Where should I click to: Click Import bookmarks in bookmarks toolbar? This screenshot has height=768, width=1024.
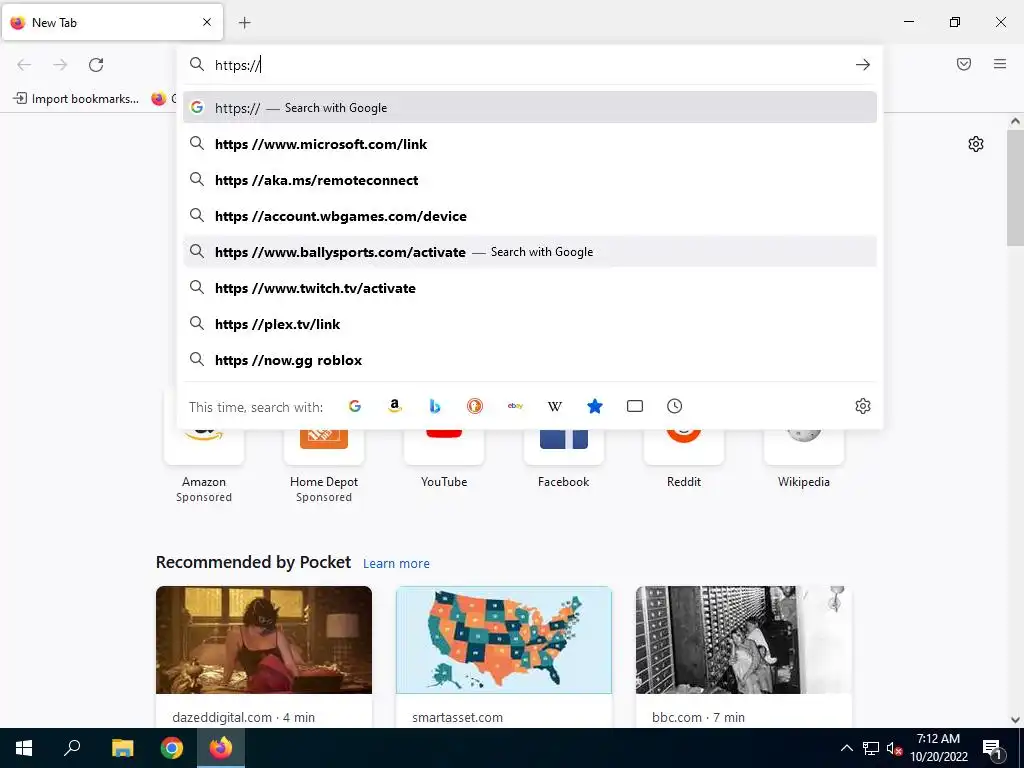(x=76, y=99)
